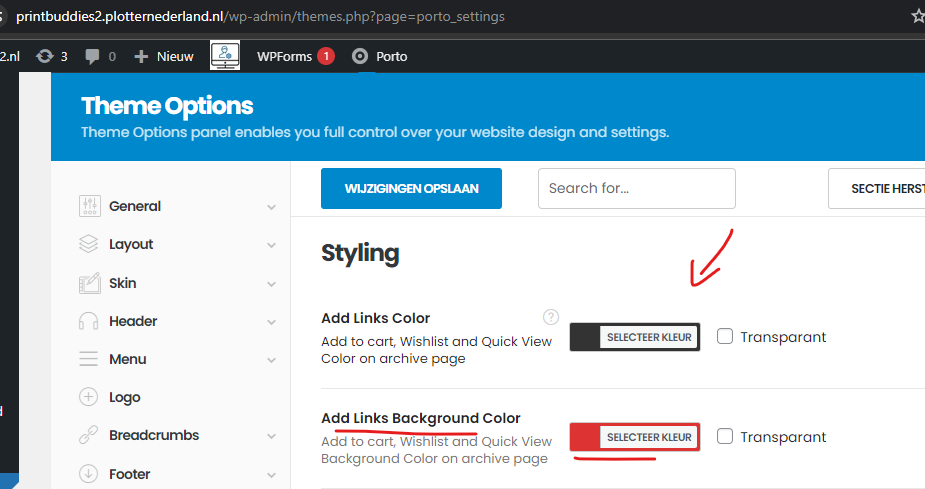Click the comments count 0
This screenshot has width=925, height=489.
click(112, 57)
